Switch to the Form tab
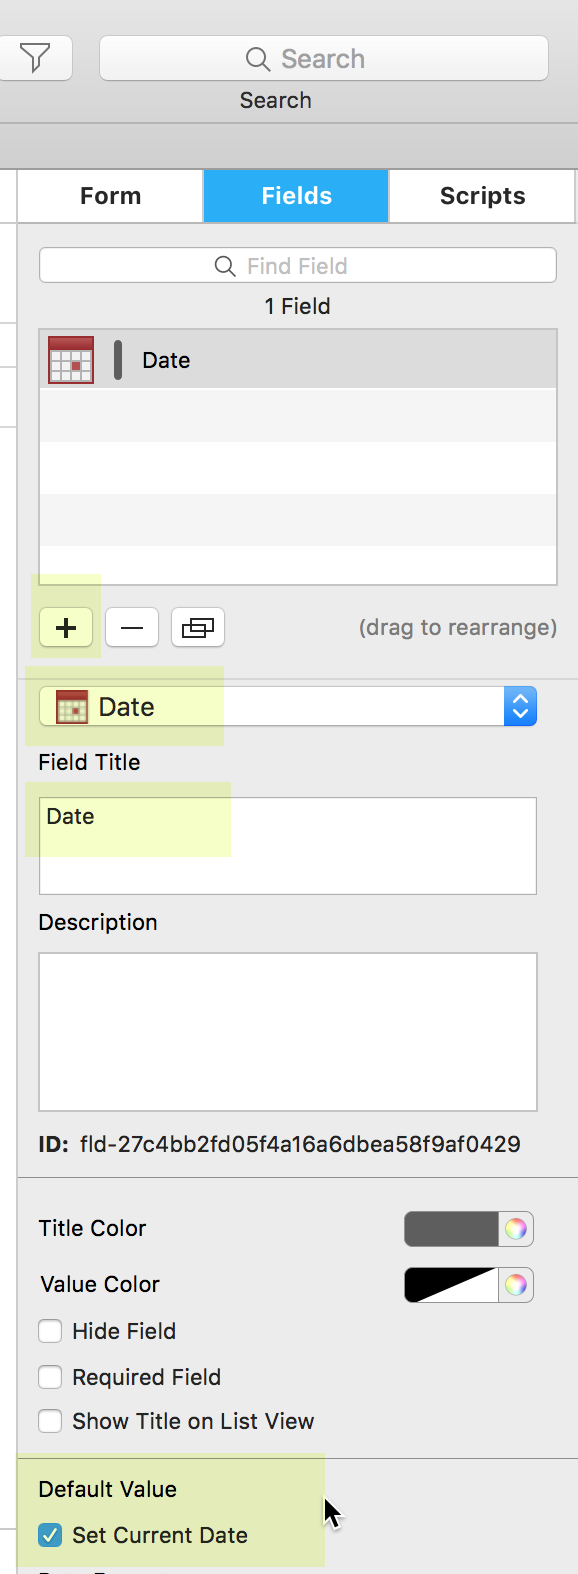This screenshot has width=578, height=1574. pyautogui.click(x=111, y=196)
